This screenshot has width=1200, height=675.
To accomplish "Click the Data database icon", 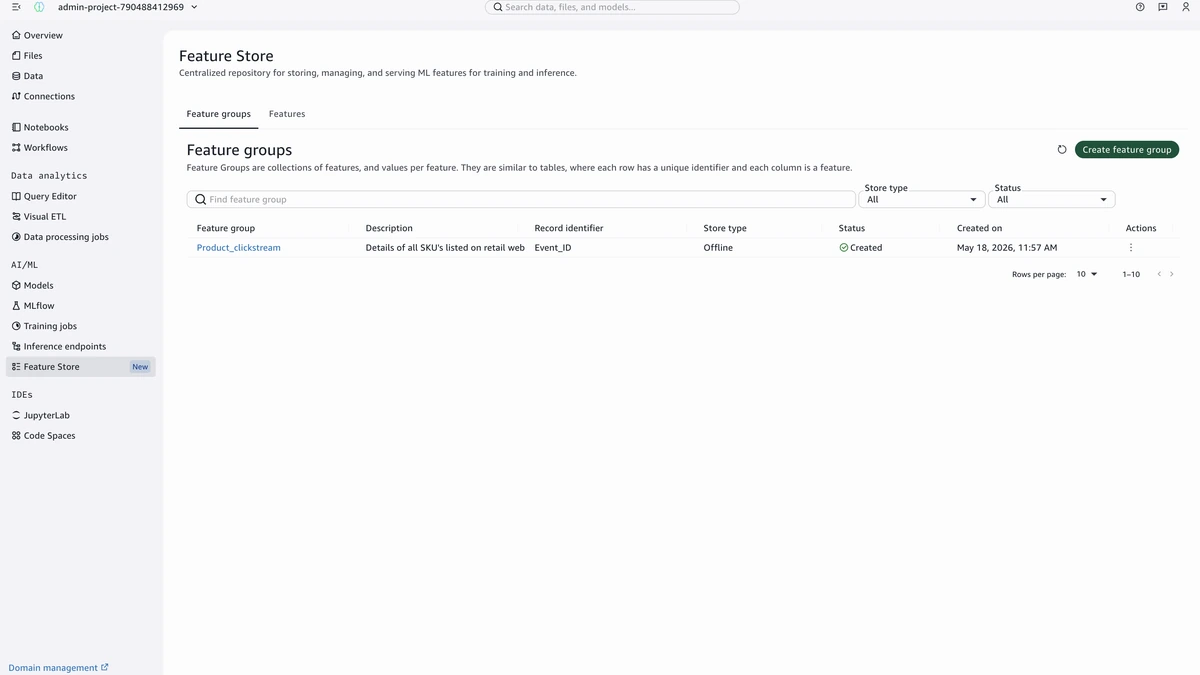I will 16,76.
